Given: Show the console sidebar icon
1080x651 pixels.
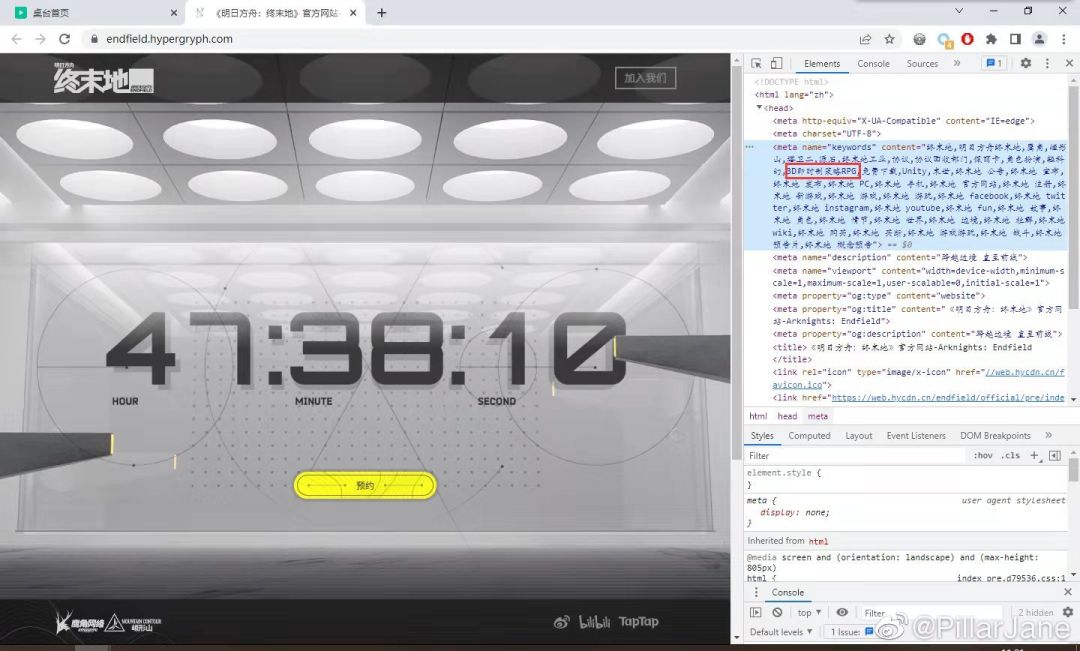Looking at the screenshot, I should [x=756, y=612].
